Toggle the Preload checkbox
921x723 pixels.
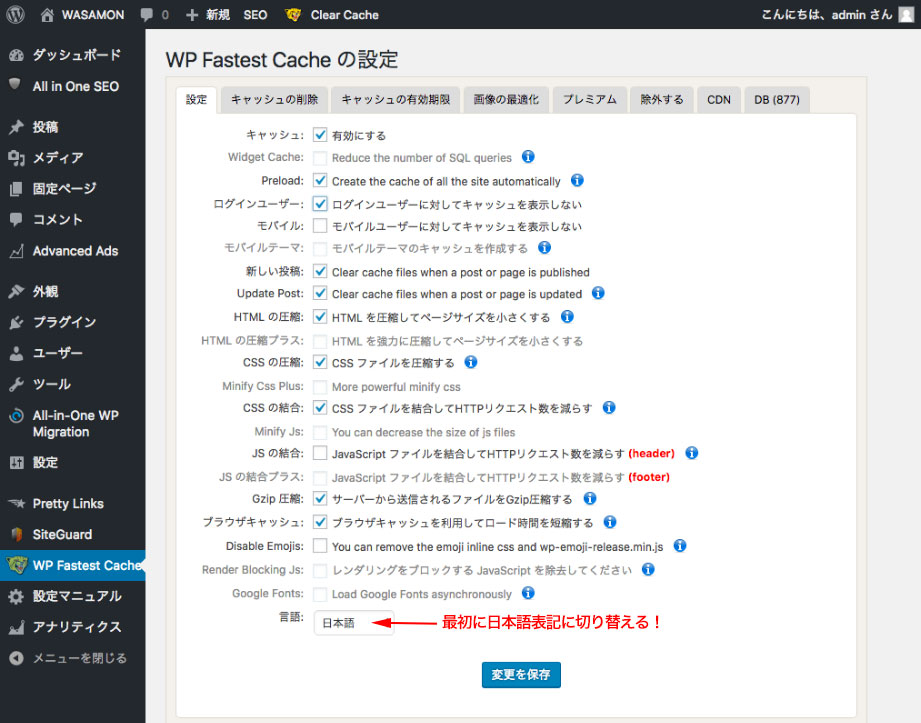(320, 180)
